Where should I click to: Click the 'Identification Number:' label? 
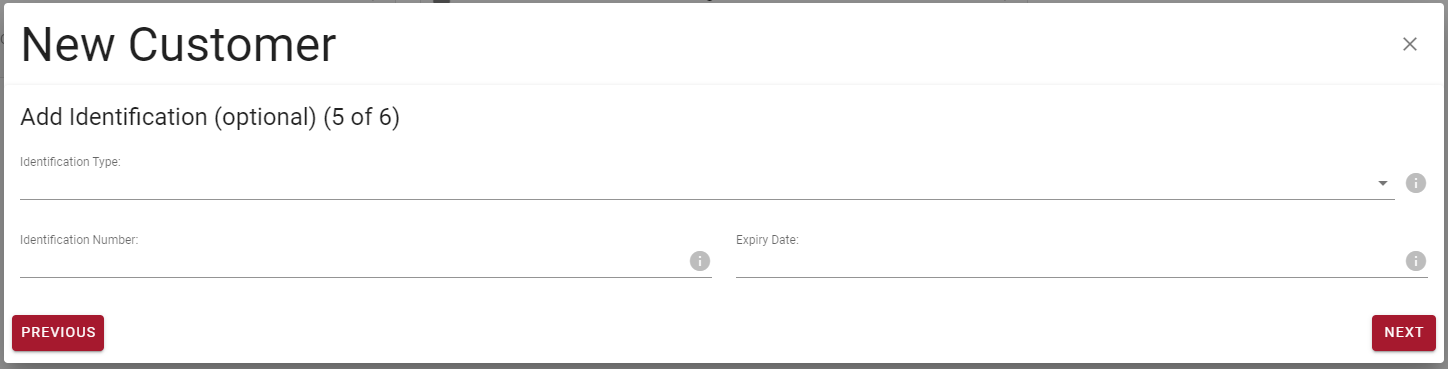(79, 240)
